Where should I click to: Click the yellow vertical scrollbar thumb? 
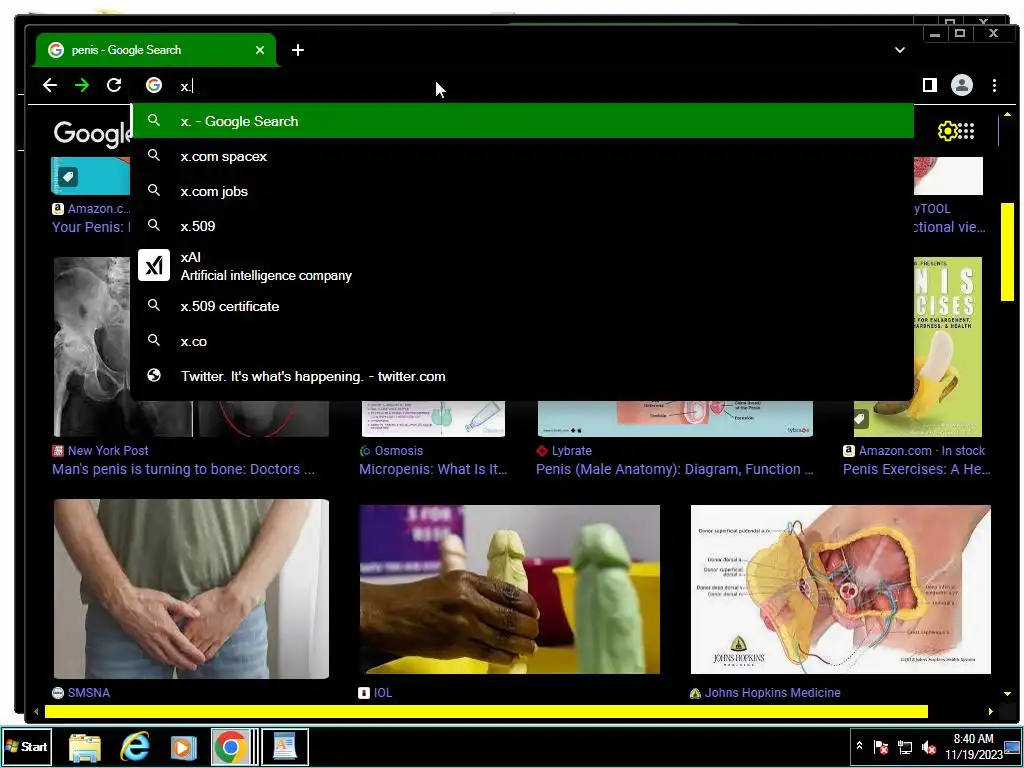tap(1007, 251)
